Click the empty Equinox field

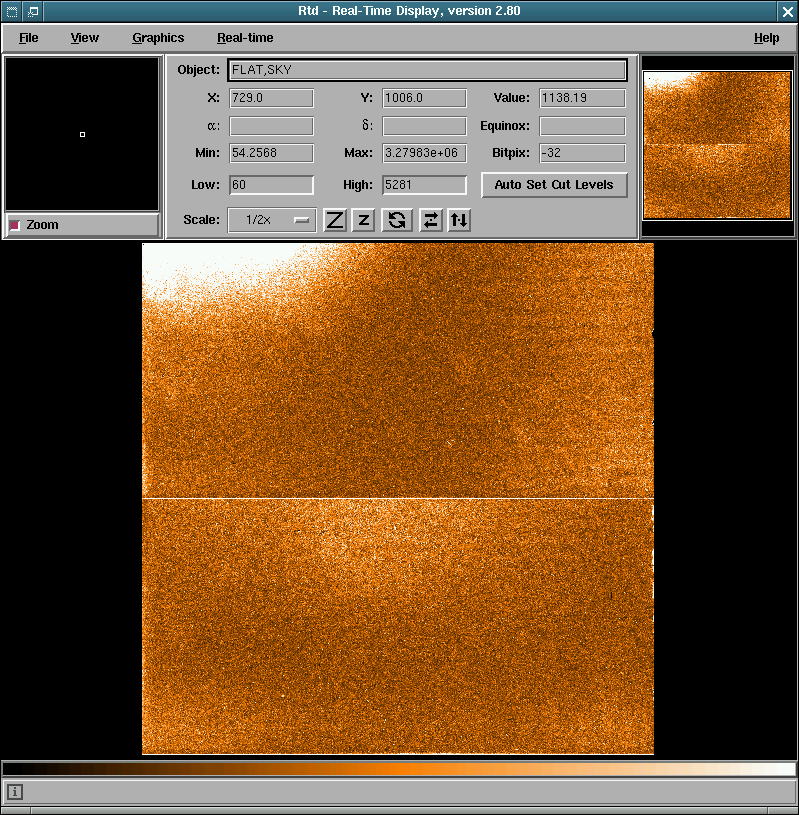coord(582,126)
